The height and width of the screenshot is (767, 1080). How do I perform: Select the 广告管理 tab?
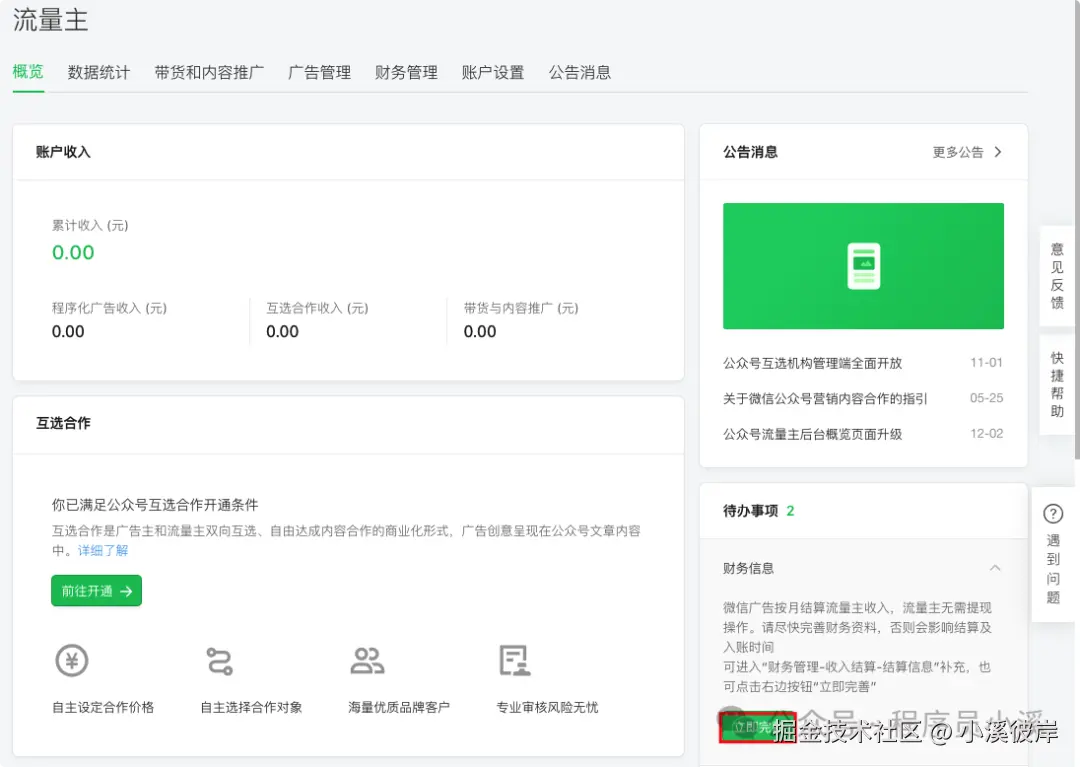point(319,72)
